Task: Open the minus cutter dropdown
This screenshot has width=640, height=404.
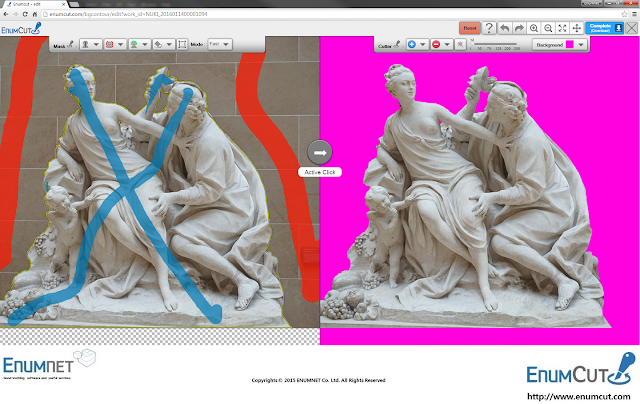Action: [447, 44]
